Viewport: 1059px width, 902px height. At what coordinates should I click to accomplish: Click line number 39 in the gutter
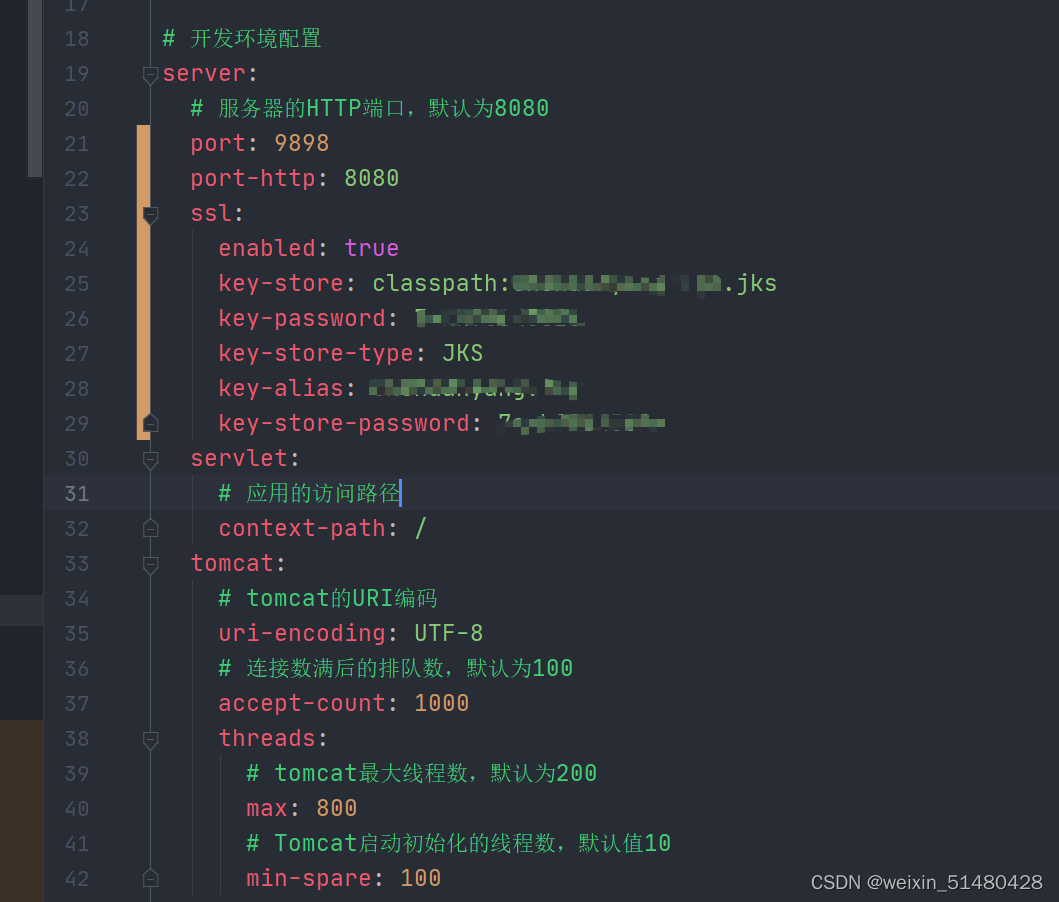coord(76,773)
